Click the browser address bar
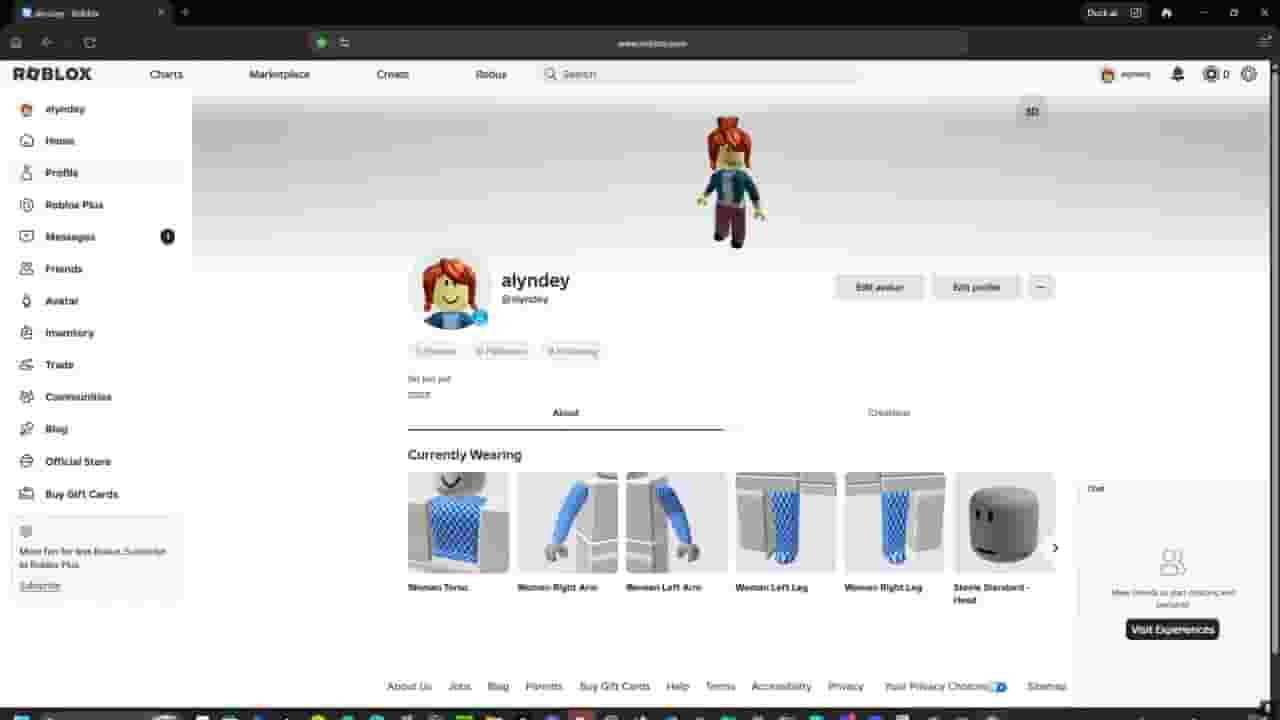Image resolution: width=1280 pixels, height=720 pixels. click(640, 43)
